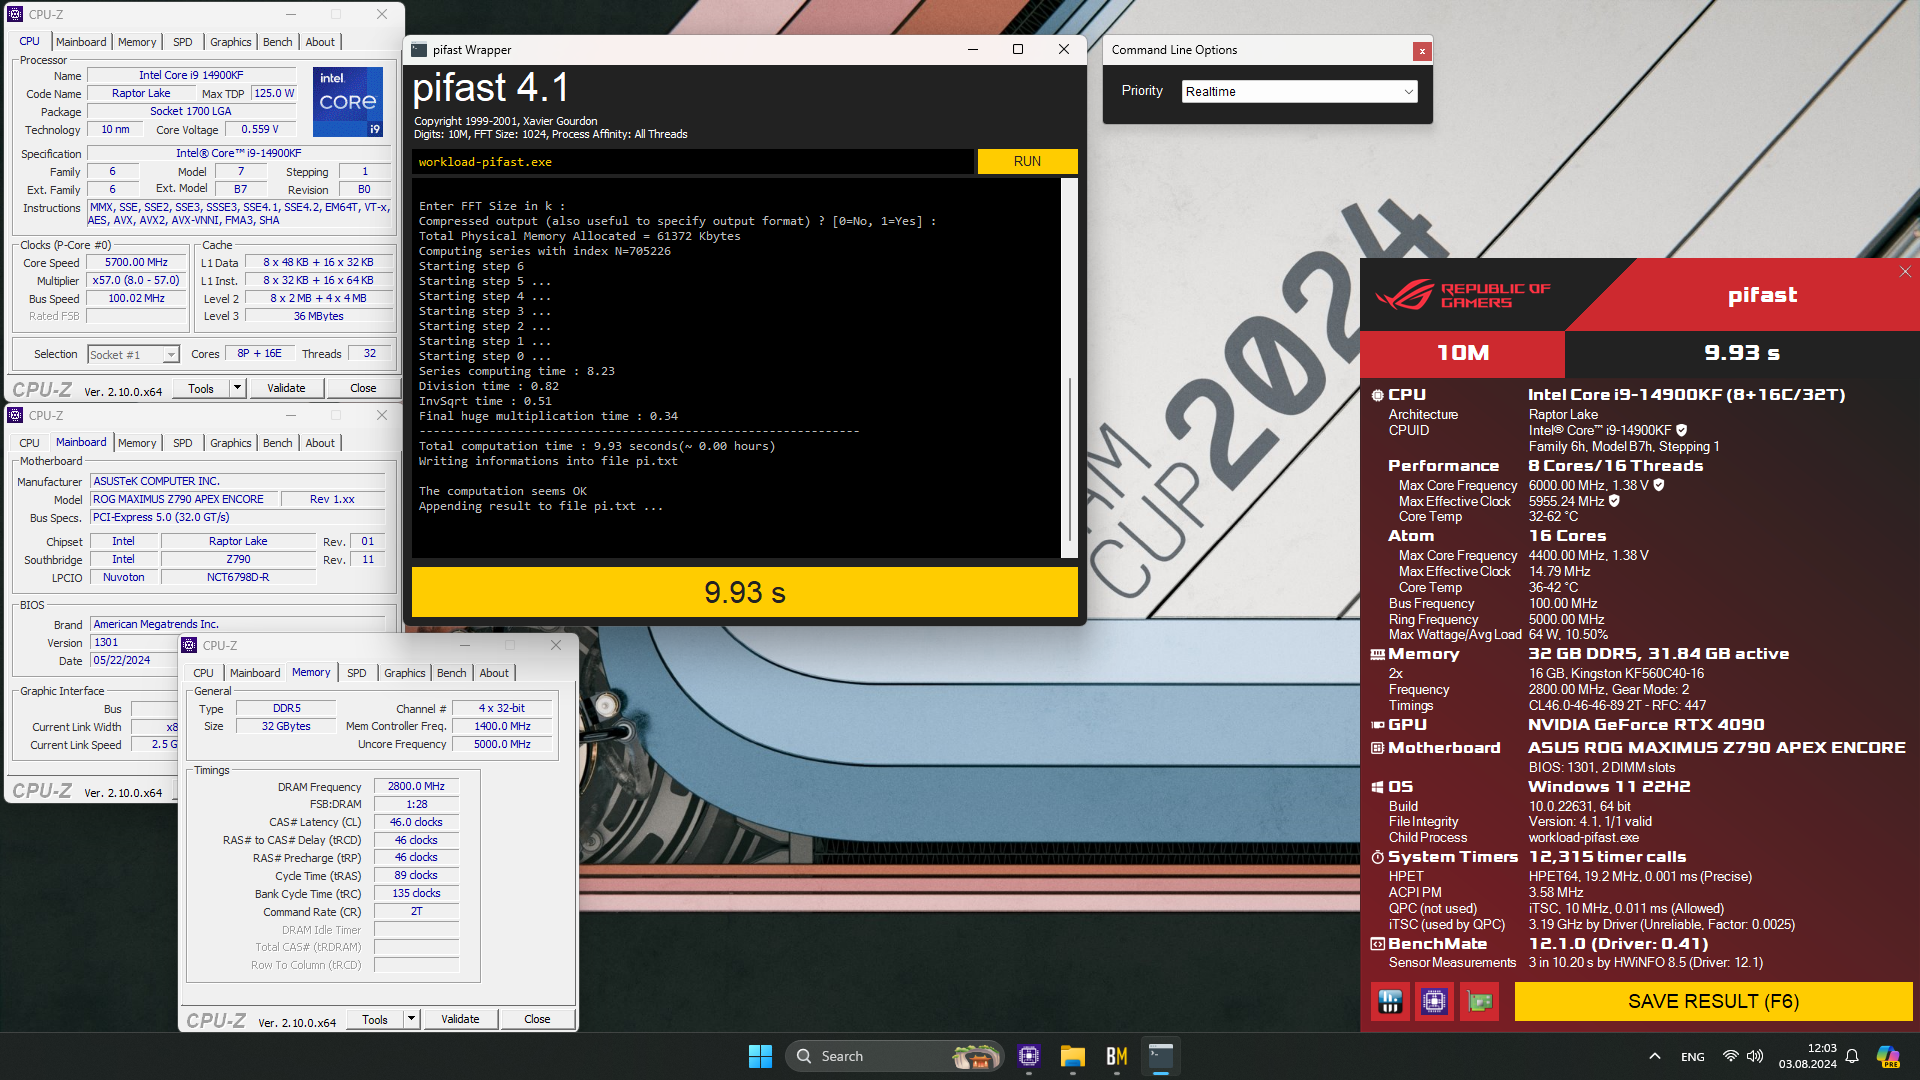Click 9.93 s yellow result bar

745,592
